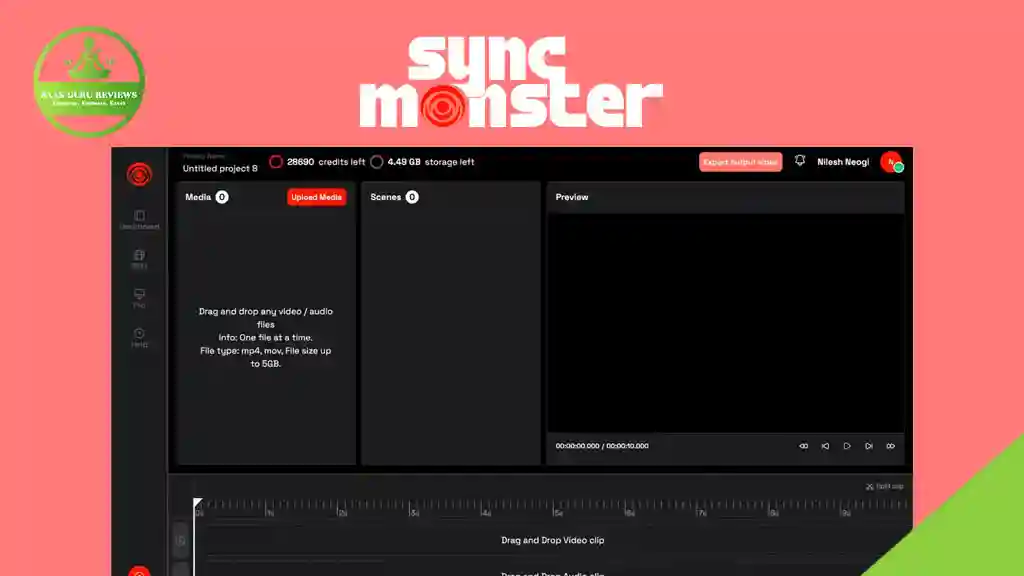Click the Sync Monster logo in sidebar
Image resolution: width=1024 pixels, height=576 pixels.
[139, 174]
